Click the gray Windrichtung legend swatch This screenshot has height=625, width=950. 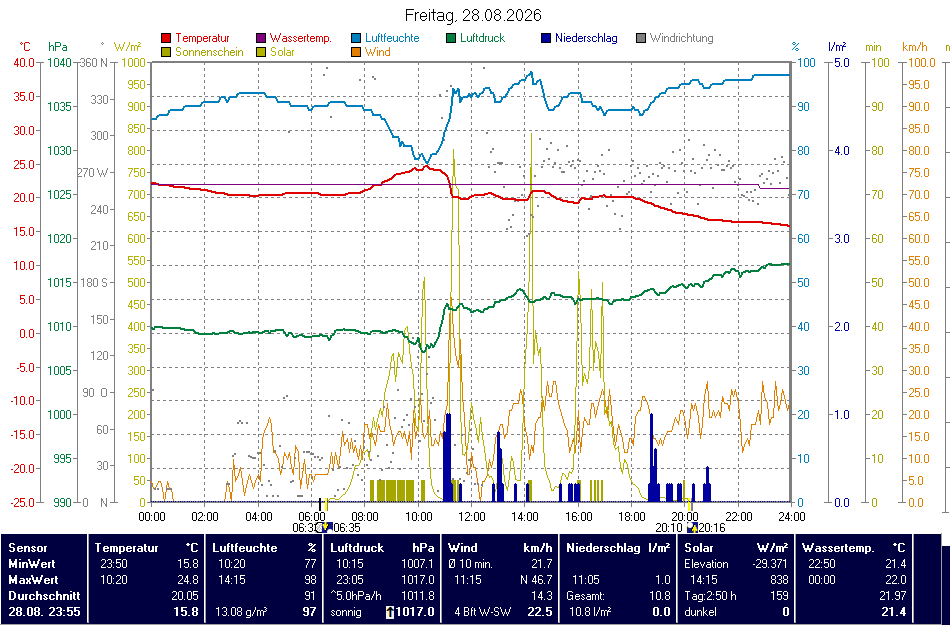(x=640, y=38)
